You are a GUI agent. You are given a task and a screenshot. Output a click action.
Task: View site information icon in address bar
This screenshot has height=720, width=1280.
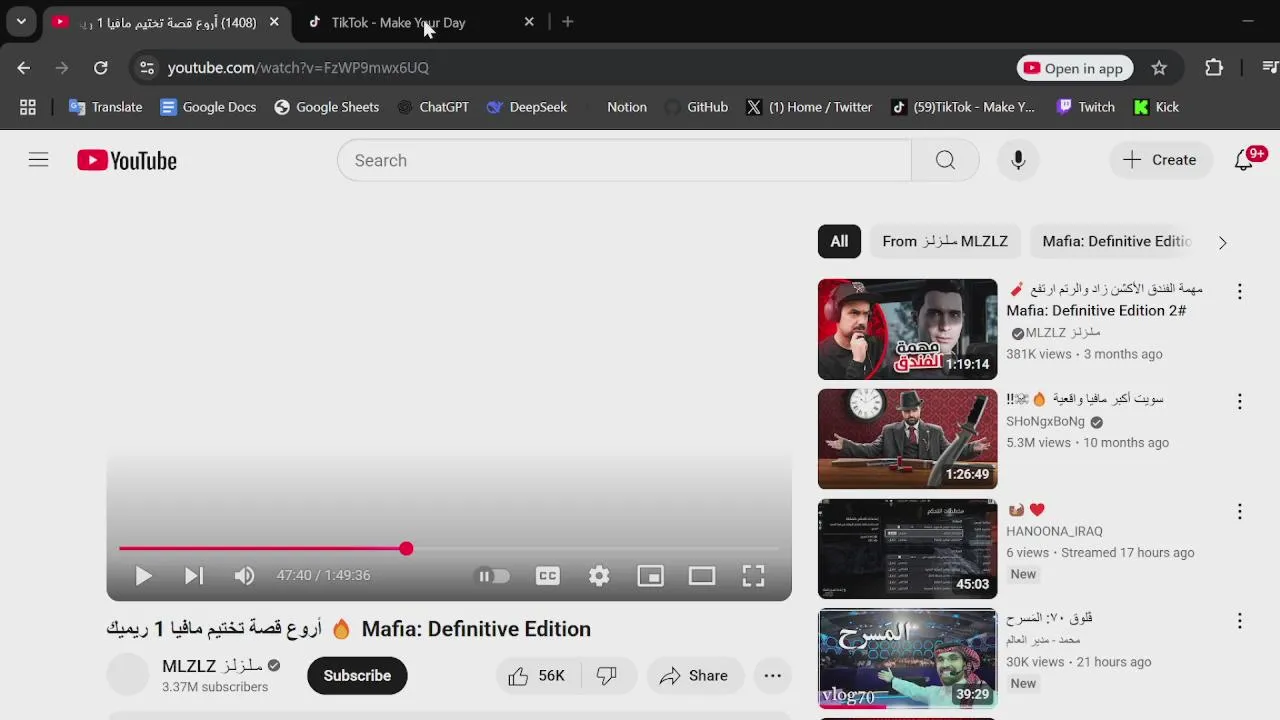pyautogui.click(x=147, y=68)
